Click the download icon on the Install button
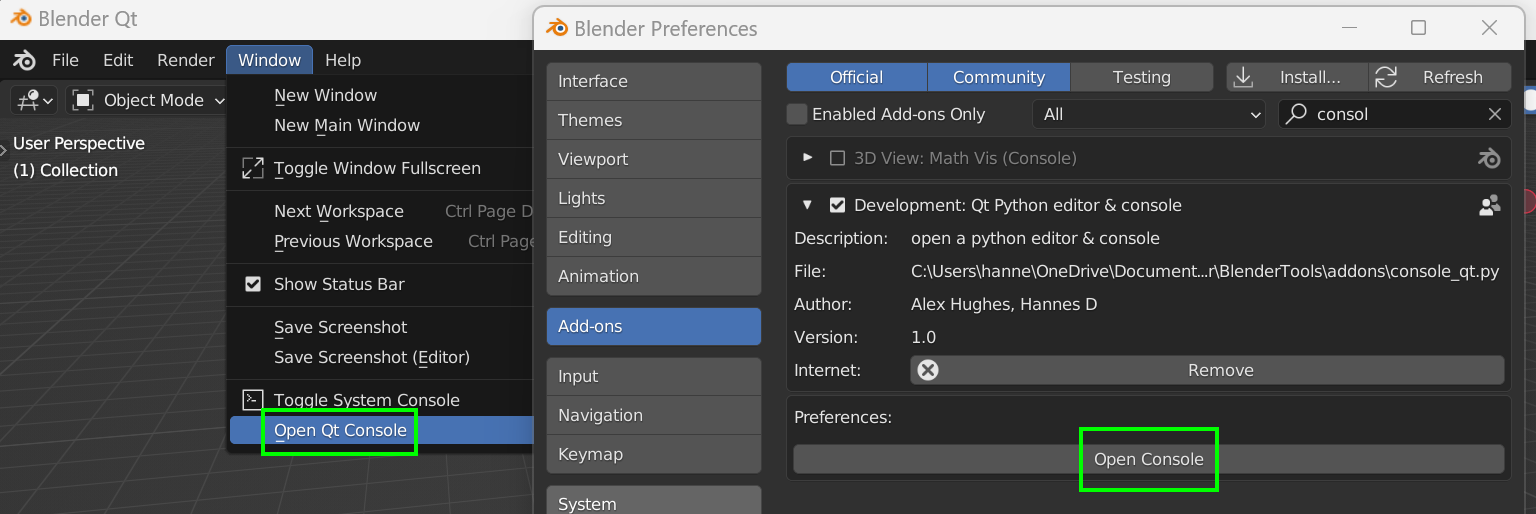The image size is (1536, 514). 1243,77
